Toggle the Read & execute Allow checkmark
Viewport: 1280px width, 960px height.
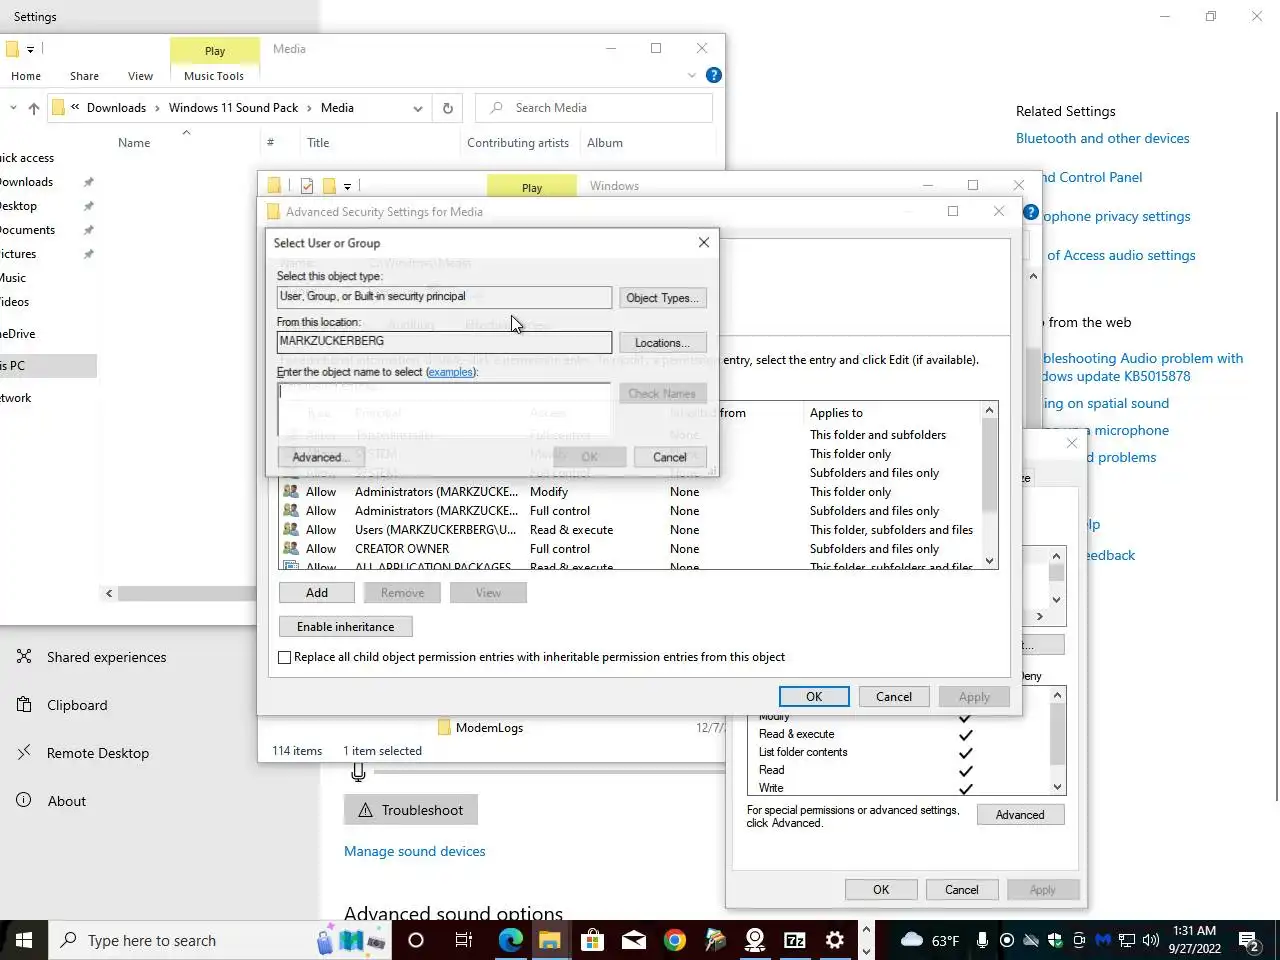click(x=966, y=734)
